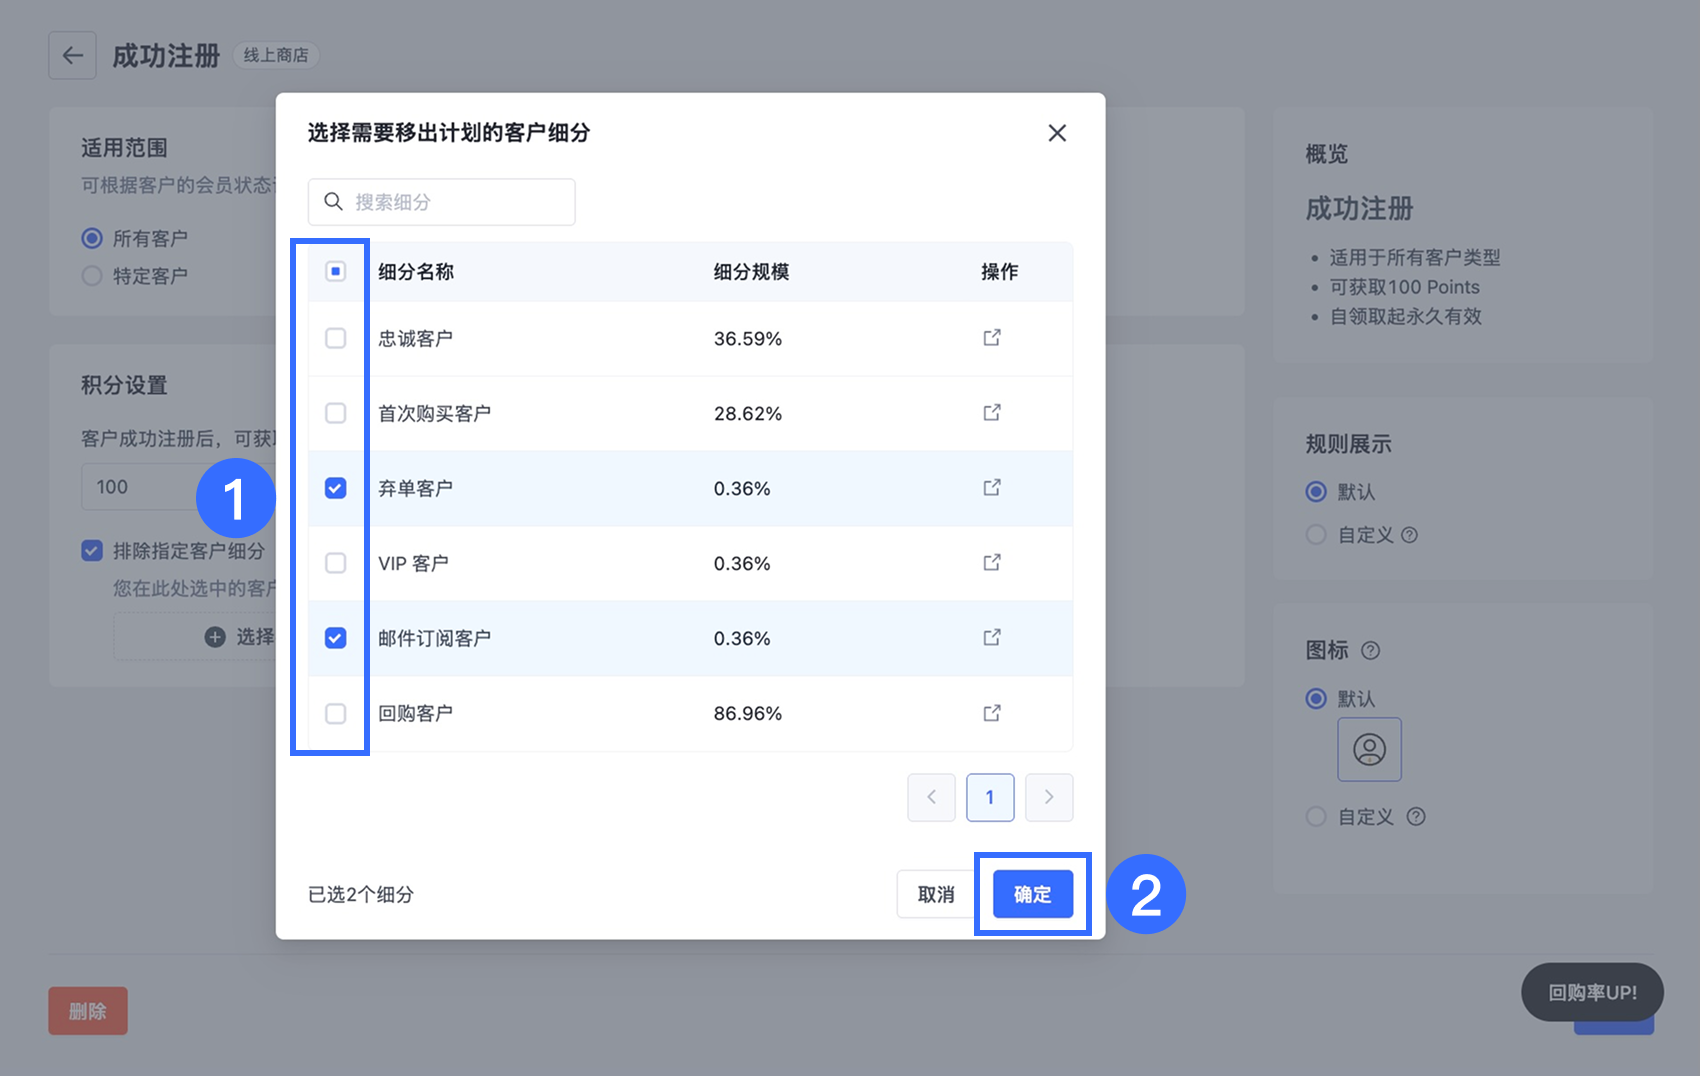
Task: Select the 所有客户 radio button
Action: [x=92, y=238]
